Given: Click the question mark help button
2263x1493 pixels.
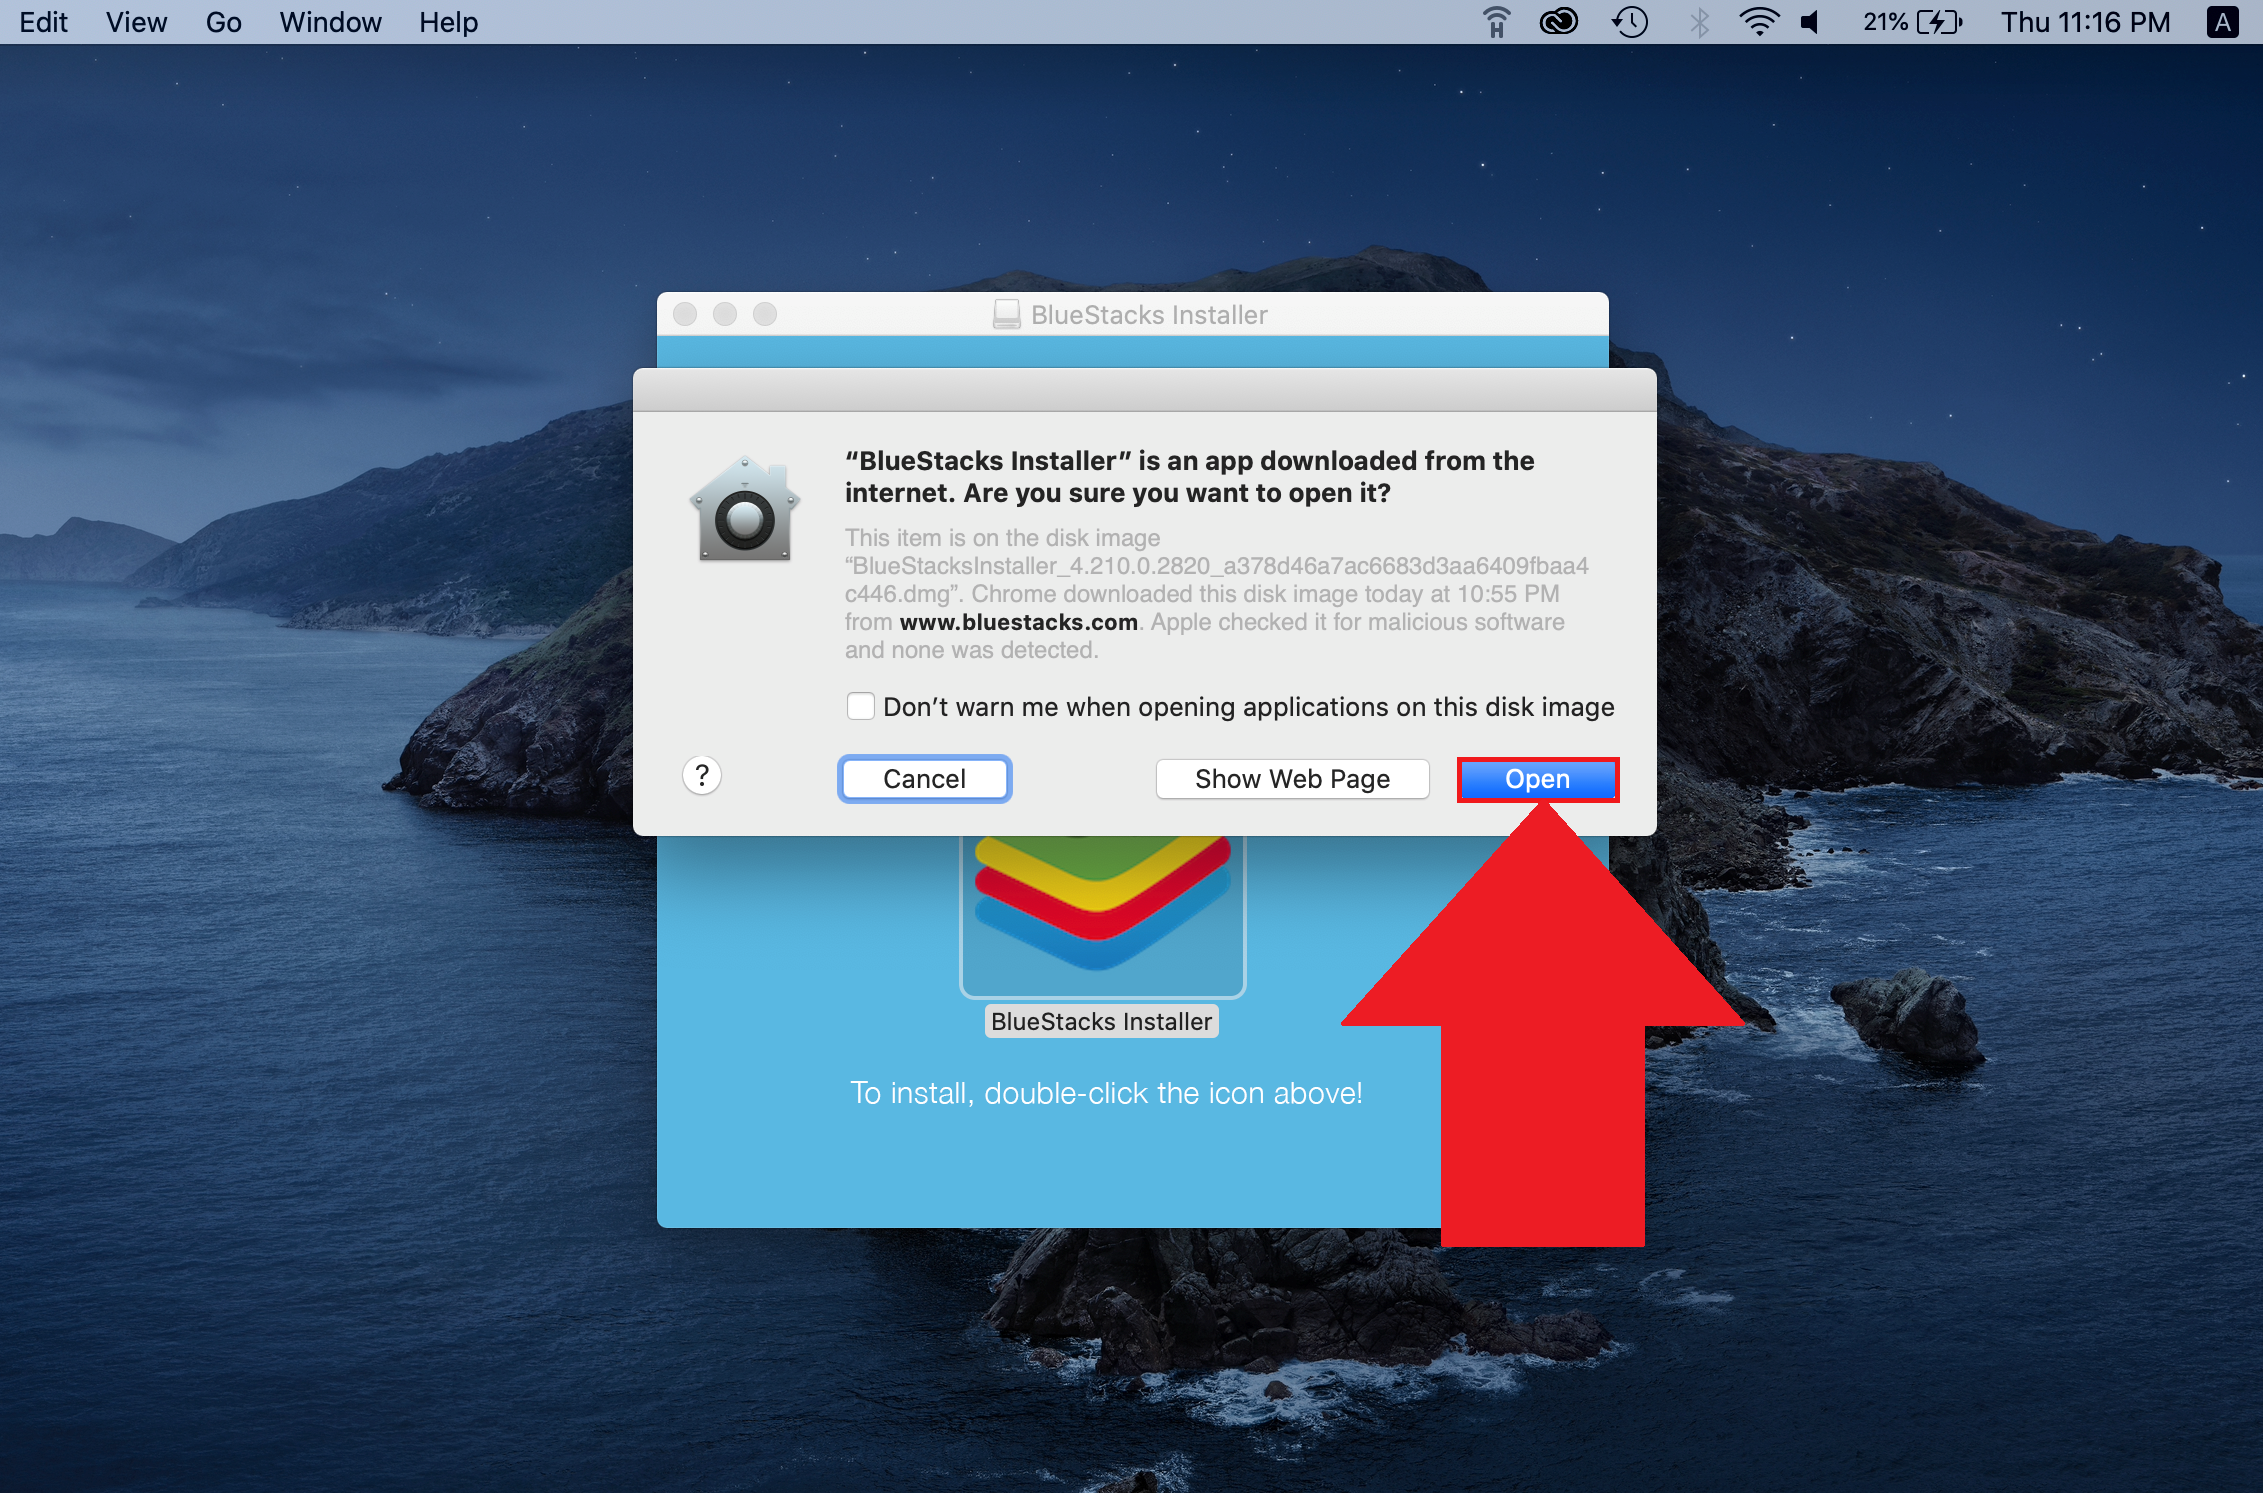Looking at the screenshot, I should (x=702, y=776).
